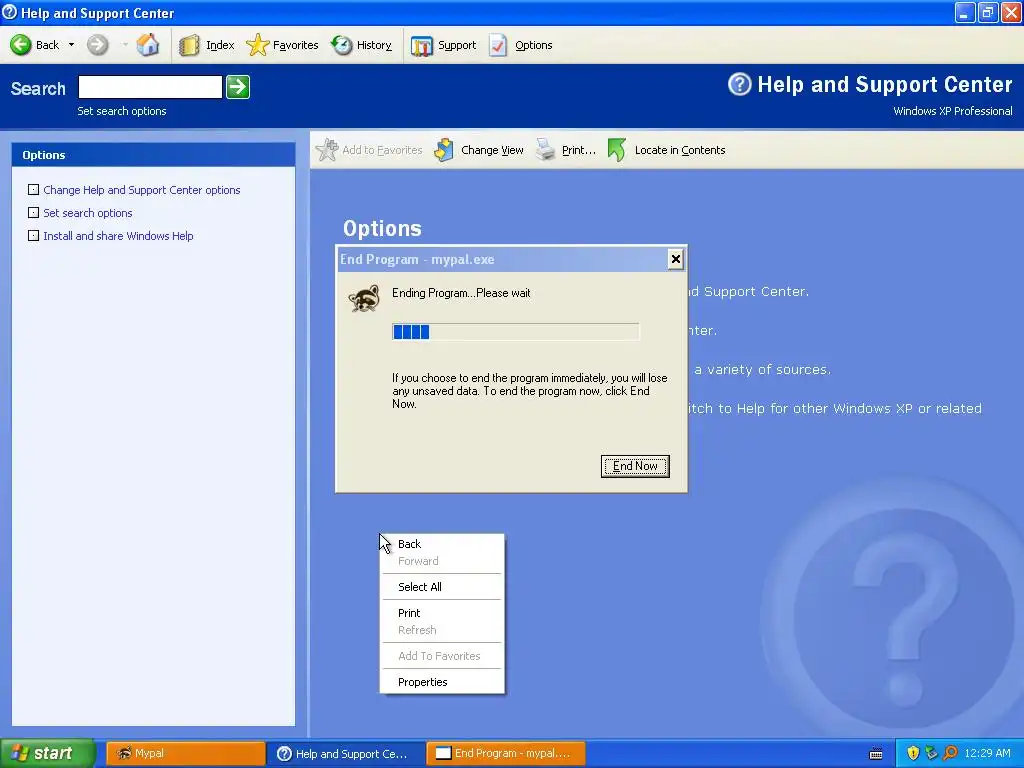The width and height of the screenshot is (1024, 768).
Task: Click the Forward arrow icon in toolbar
Action: (98, 44)
